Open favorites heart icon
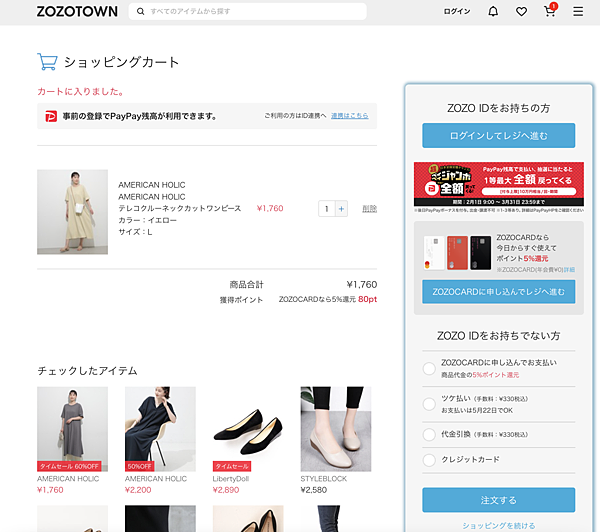The image size is (600, 532). click(521, 12)
